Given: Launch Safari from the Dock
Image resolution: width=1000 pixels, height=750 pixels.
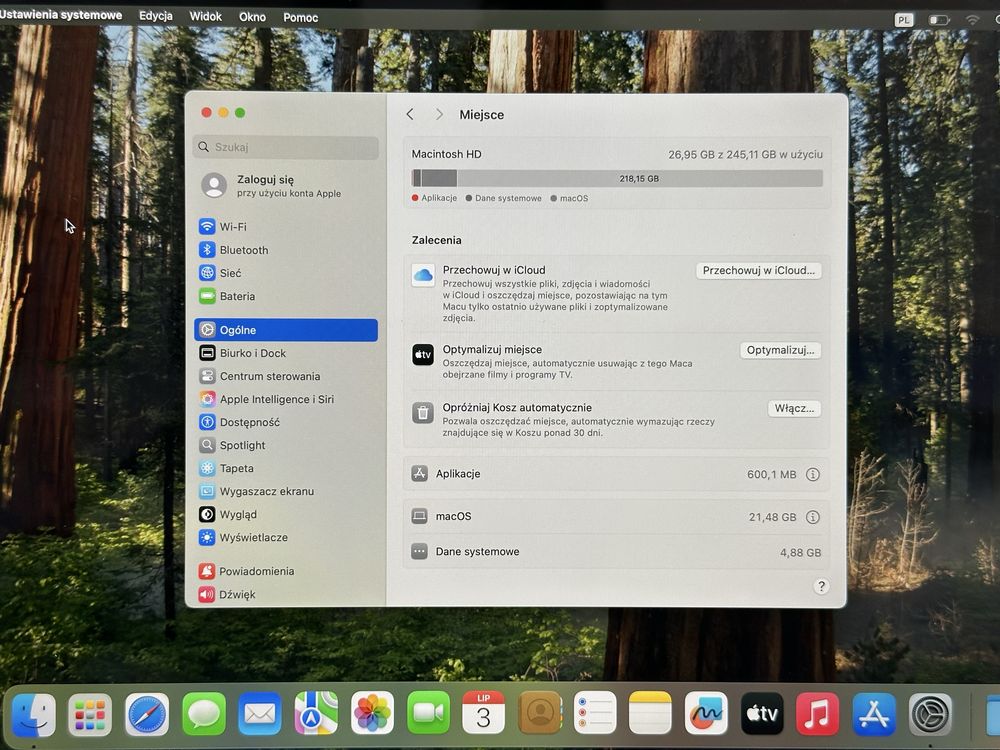Looking at the screenshot, I should click(147, 714).
